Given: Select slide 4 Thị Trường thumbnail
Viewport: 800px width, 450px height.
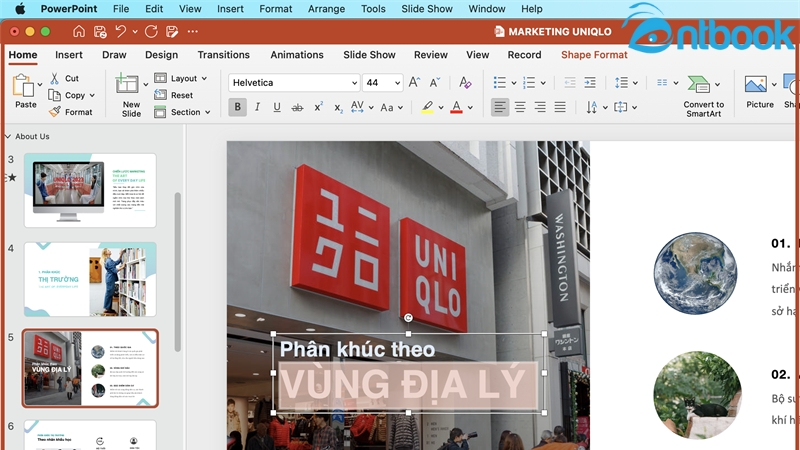Looking at the screenshot, I should (90, 279).
